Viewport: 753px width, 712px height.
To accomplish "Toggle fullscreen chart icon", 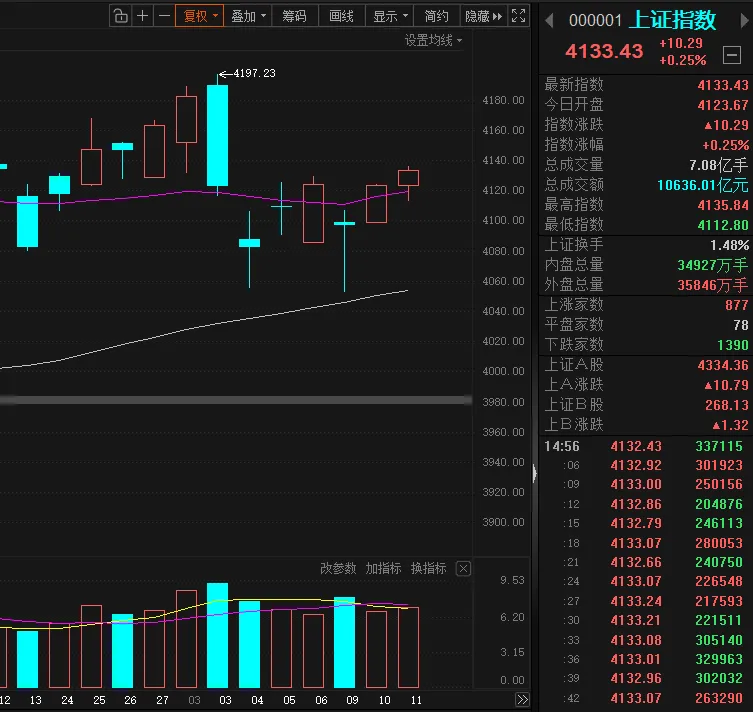I will tap(519, 16).
